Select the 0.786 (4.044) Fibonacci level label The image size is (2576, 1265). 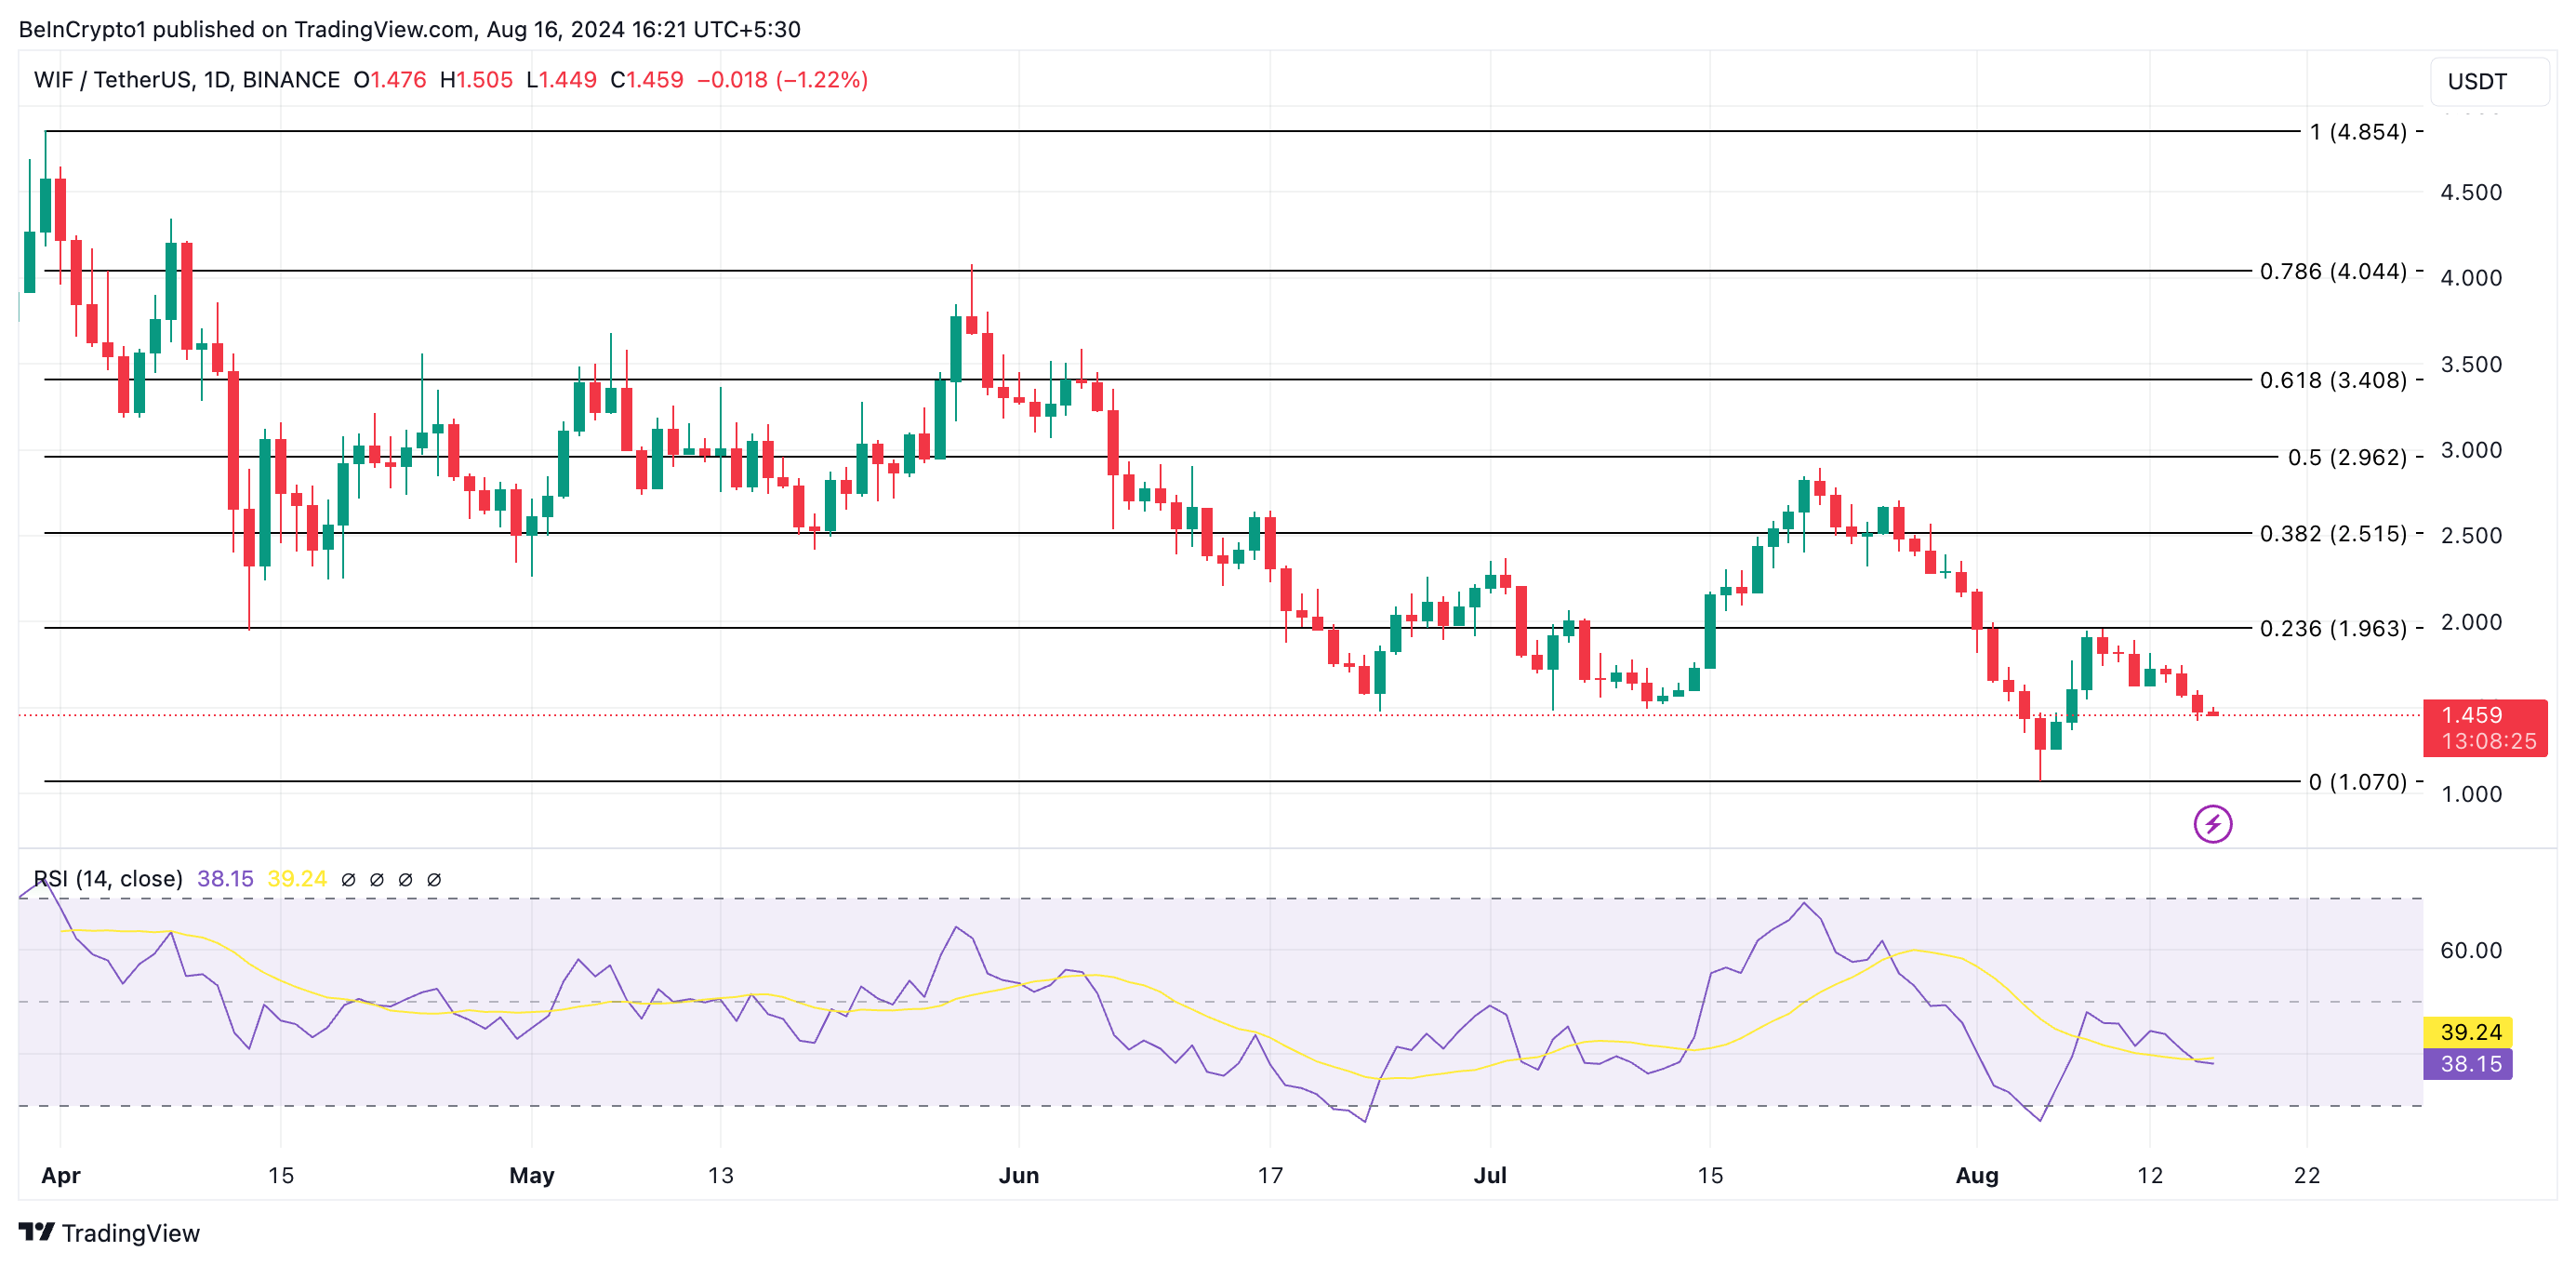coord(2332,271)
